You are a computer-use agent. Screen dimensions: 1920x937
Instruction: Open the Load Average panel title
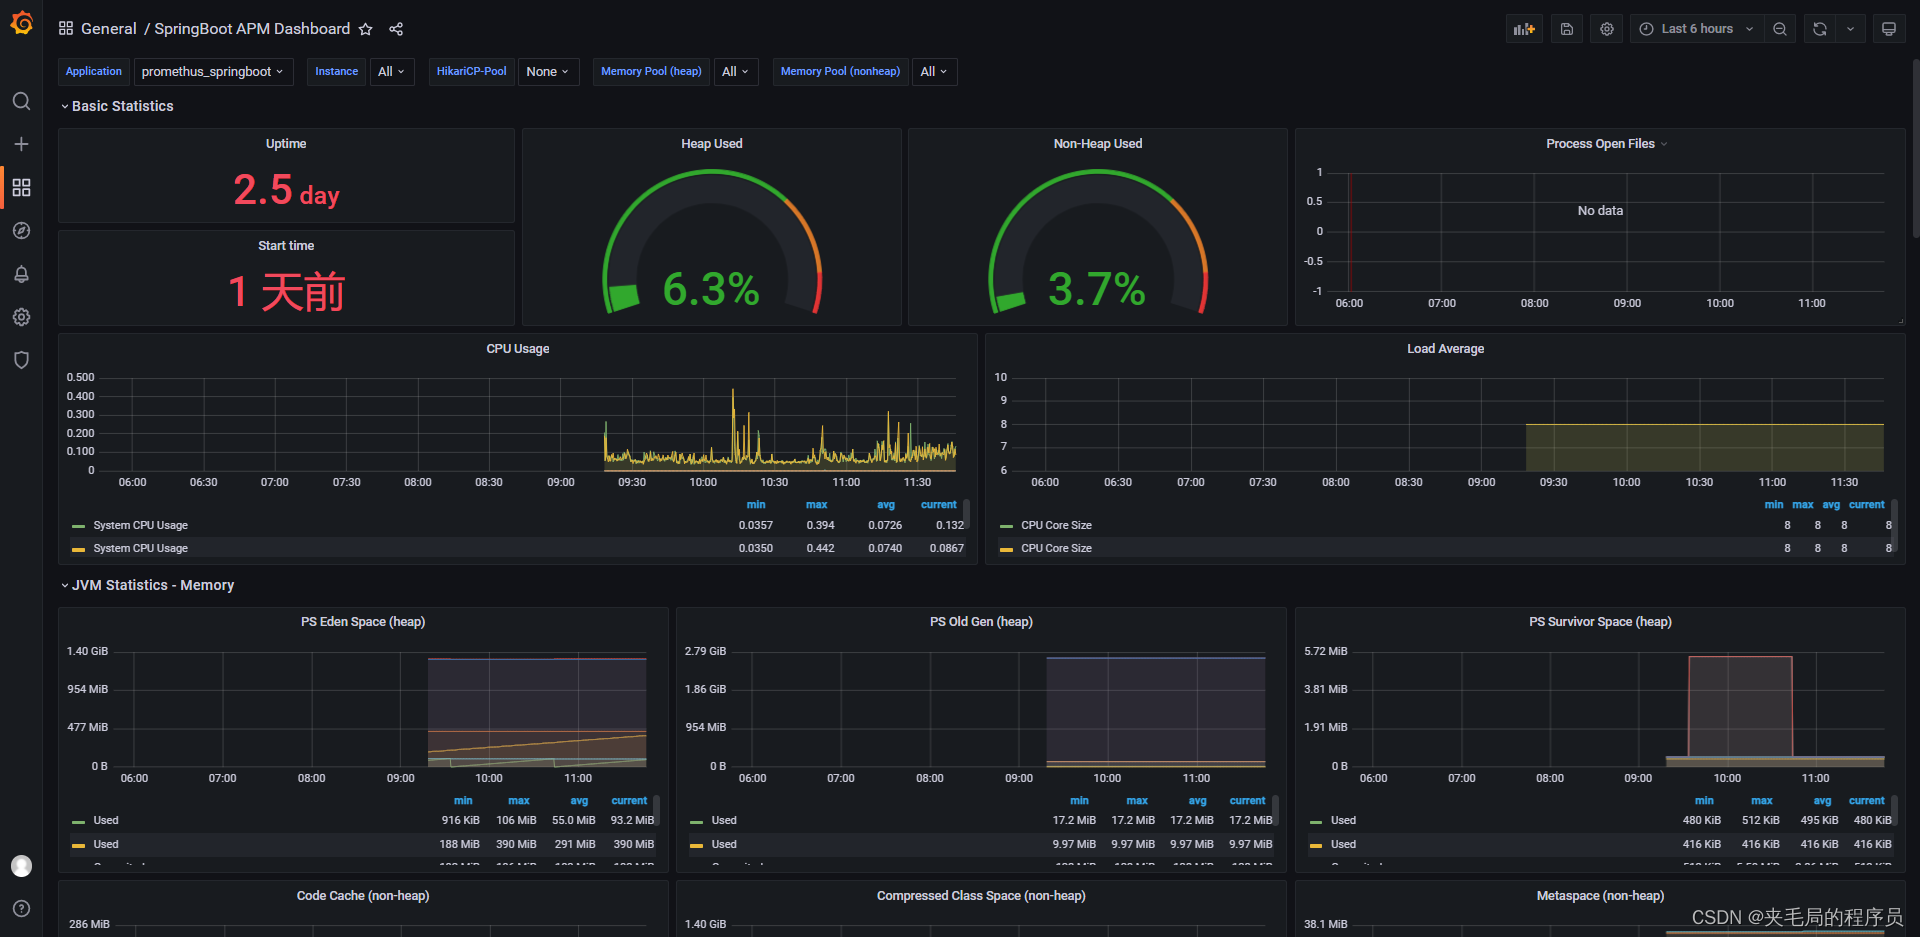tap(1446, 349)
